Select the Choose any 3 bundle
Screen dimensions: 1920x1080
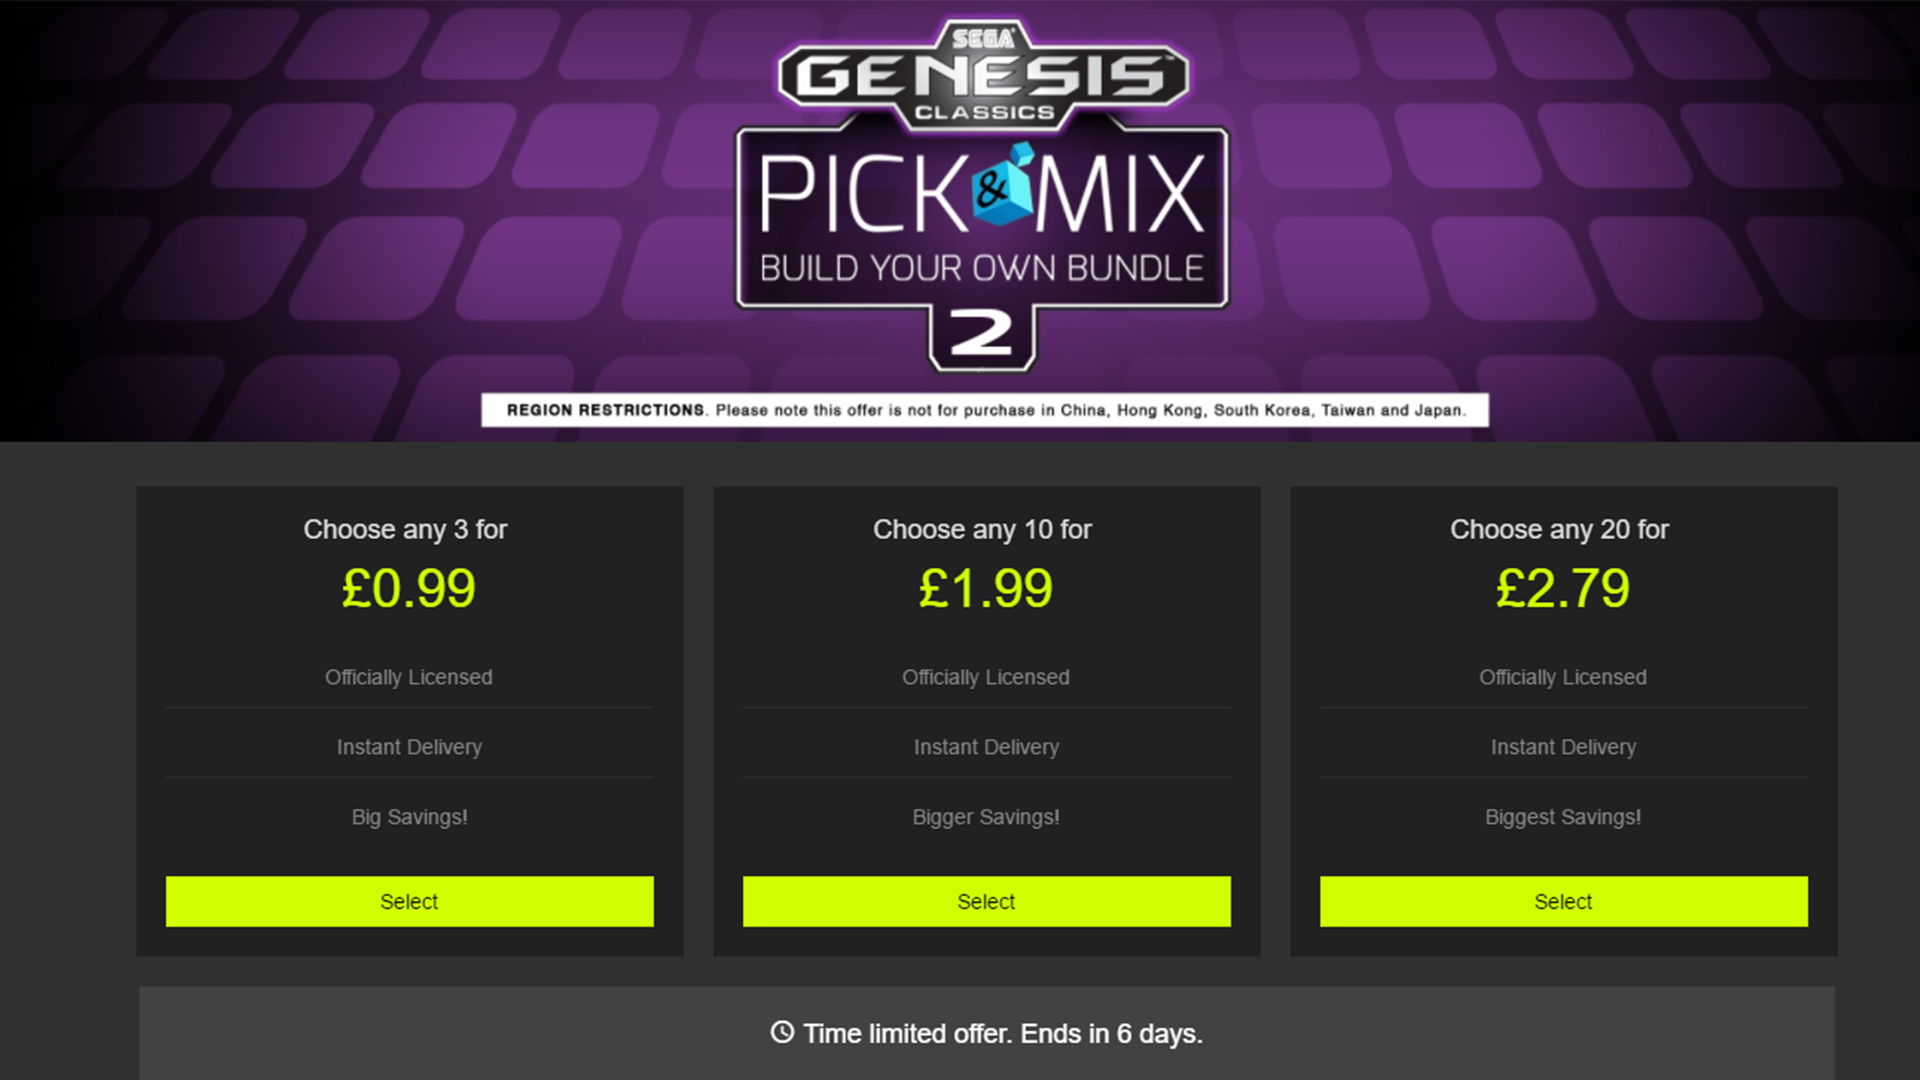coord(409,901)
